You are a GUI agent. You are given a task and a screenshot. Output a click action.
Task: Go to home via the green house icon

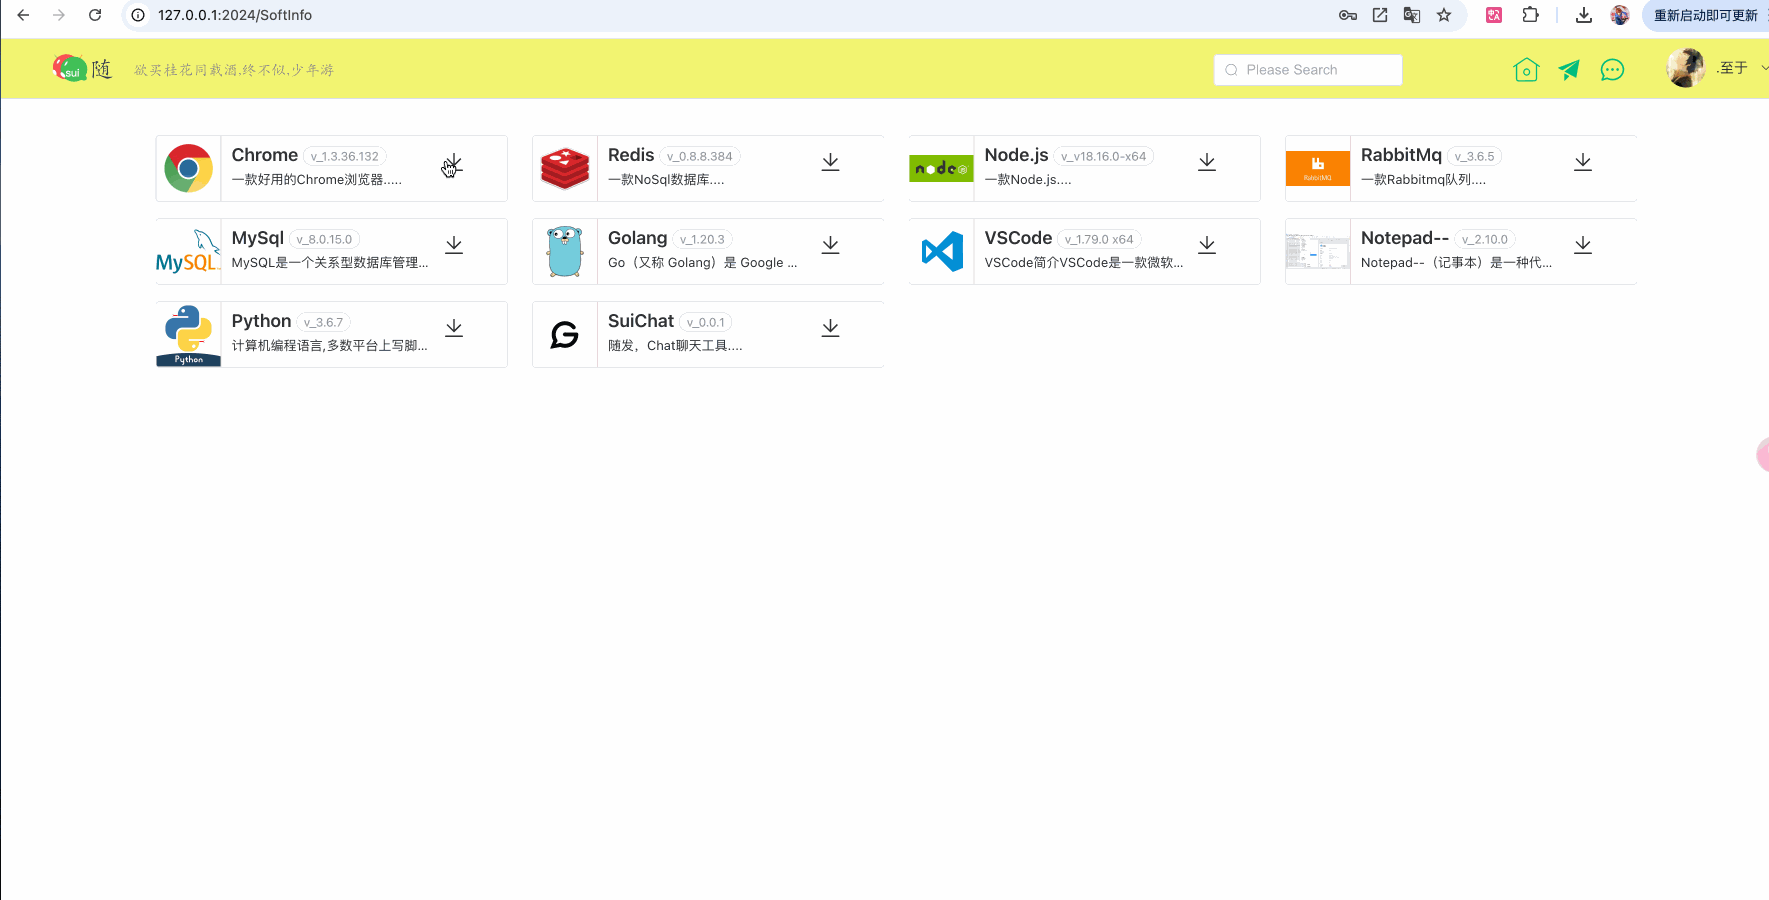1526,69
